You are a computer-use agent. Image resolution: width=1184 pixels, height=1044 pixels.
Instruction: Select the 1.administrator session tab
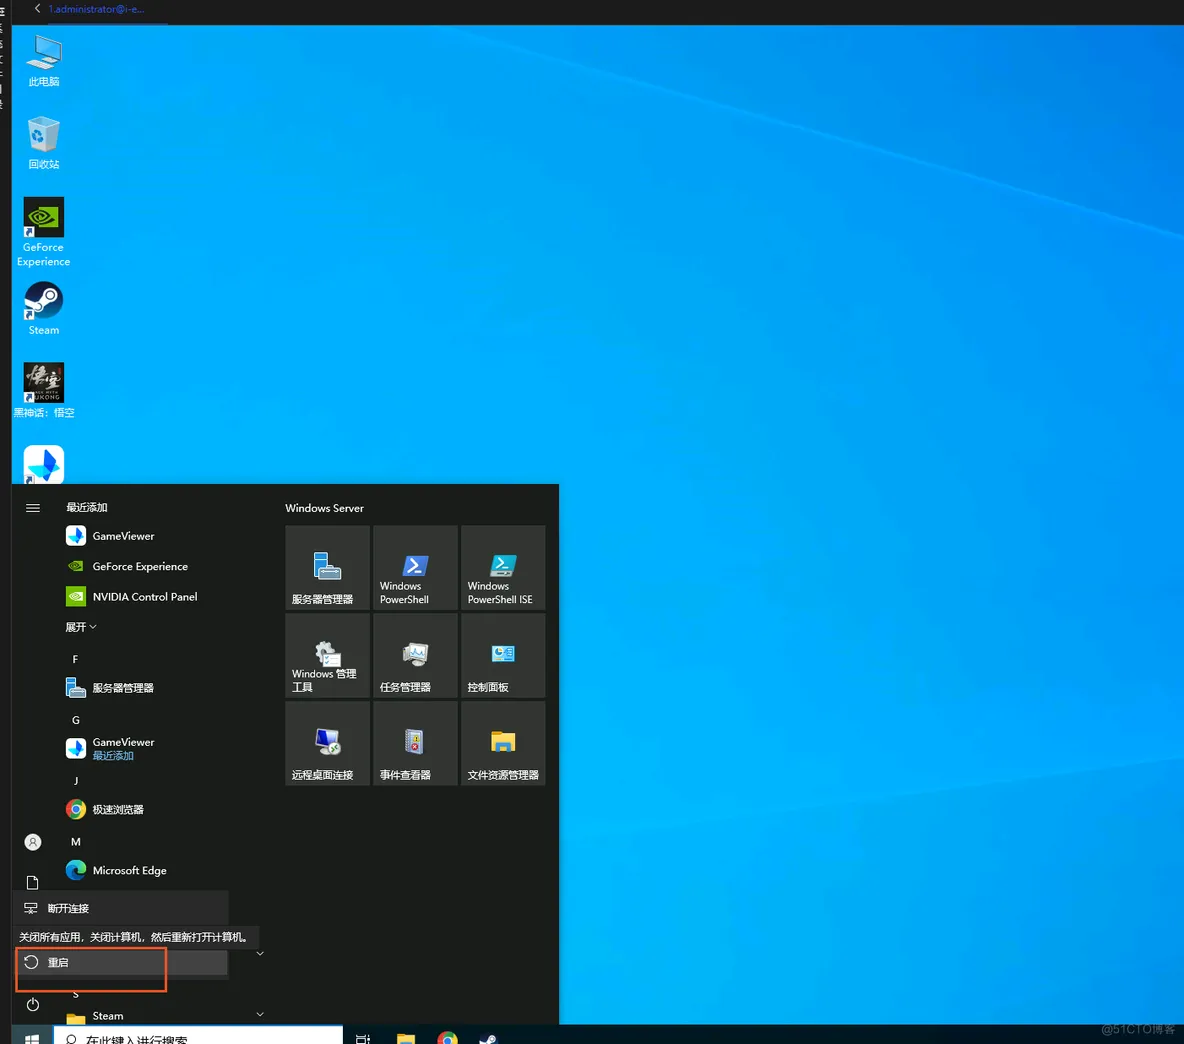[96, 9]
